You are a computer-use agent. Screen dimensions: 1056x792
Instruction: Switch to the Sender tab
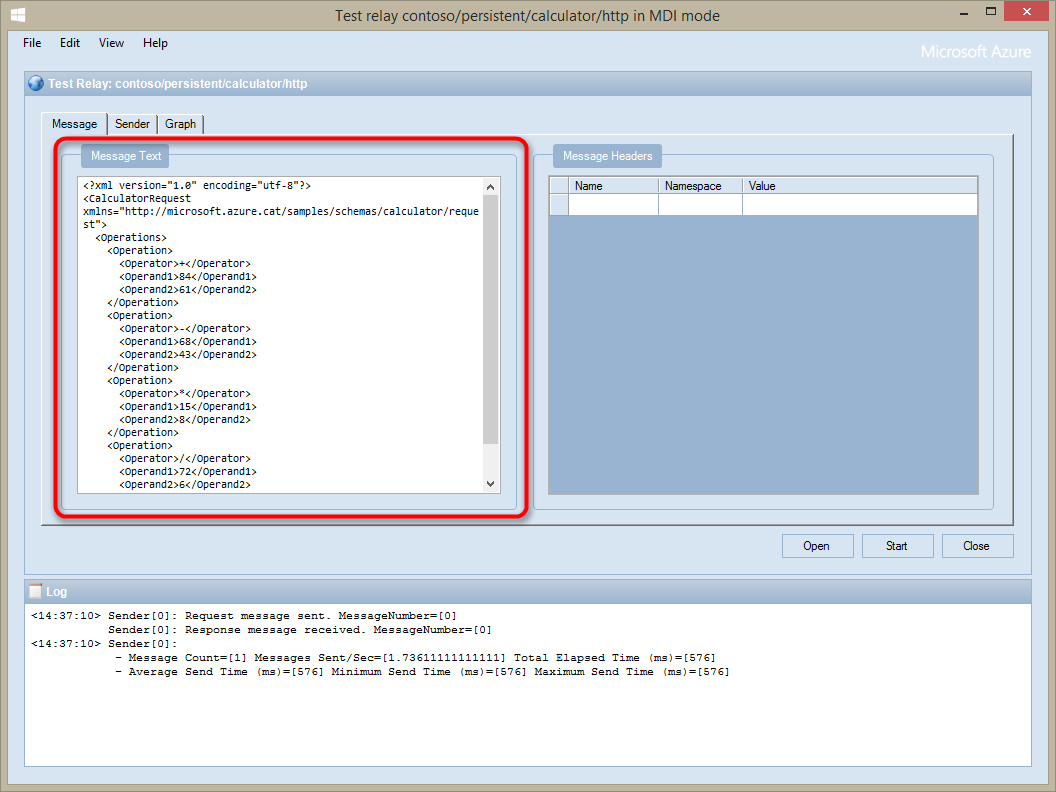tap(132, 124)
